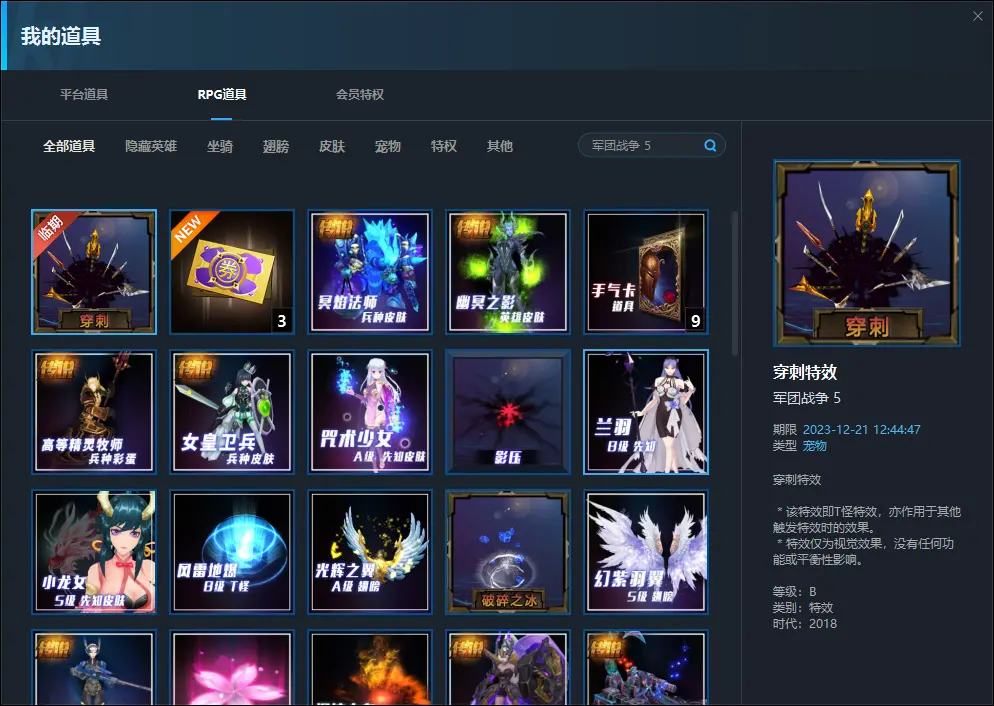Select the 风雷地煜 B级 T怪 item
994x706 pixels.
[232, 552]
